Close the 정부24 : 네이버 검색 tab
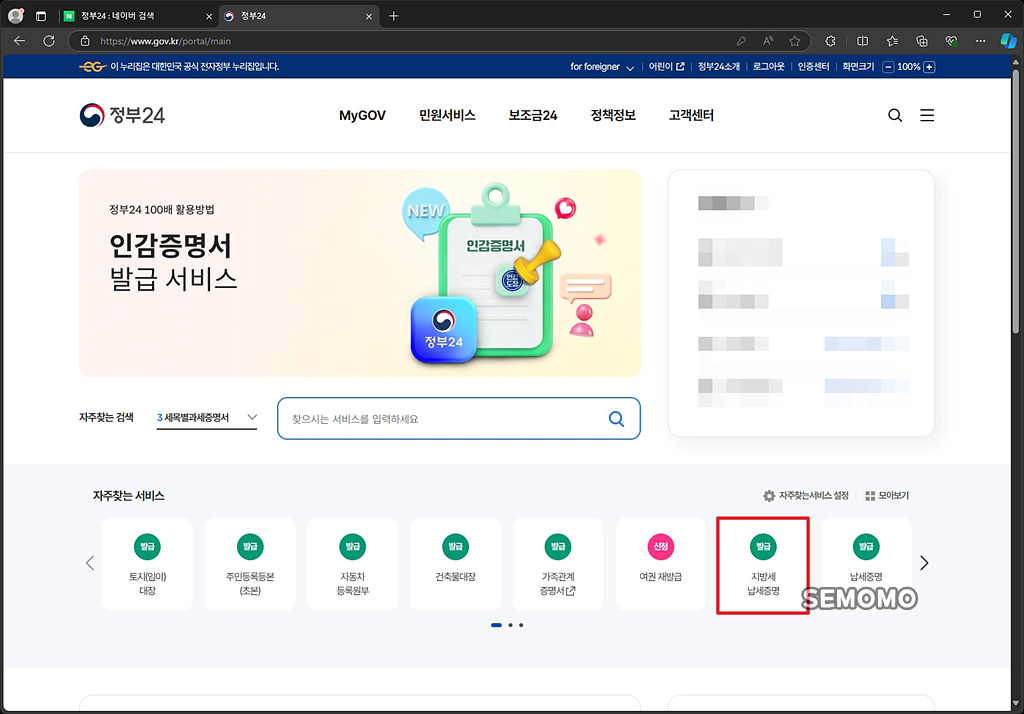This screenshot has height=714, width=1024. point(209,16)
